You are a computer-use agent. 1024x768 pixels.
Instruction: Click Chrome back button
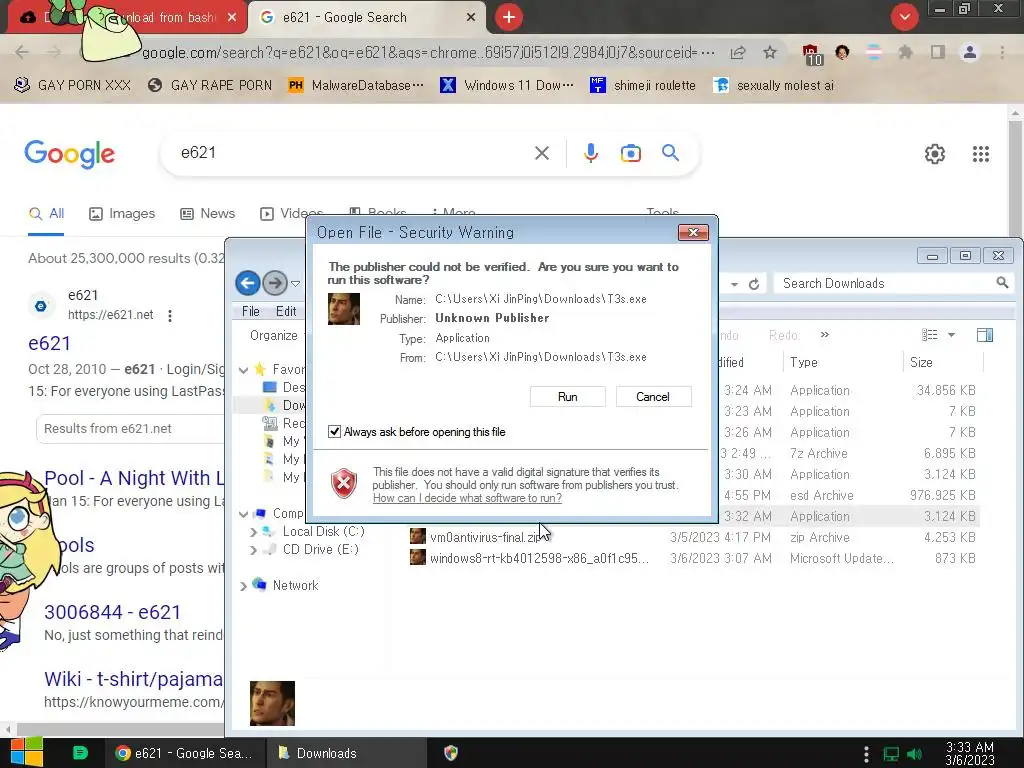tap(22, 52)
